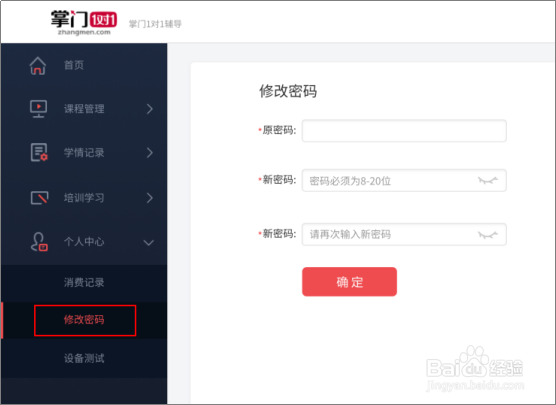The width and height of the screenshot is (556, 405).
Task: Click the 掌门1对1 logo
Action: [x=84, y=23]
